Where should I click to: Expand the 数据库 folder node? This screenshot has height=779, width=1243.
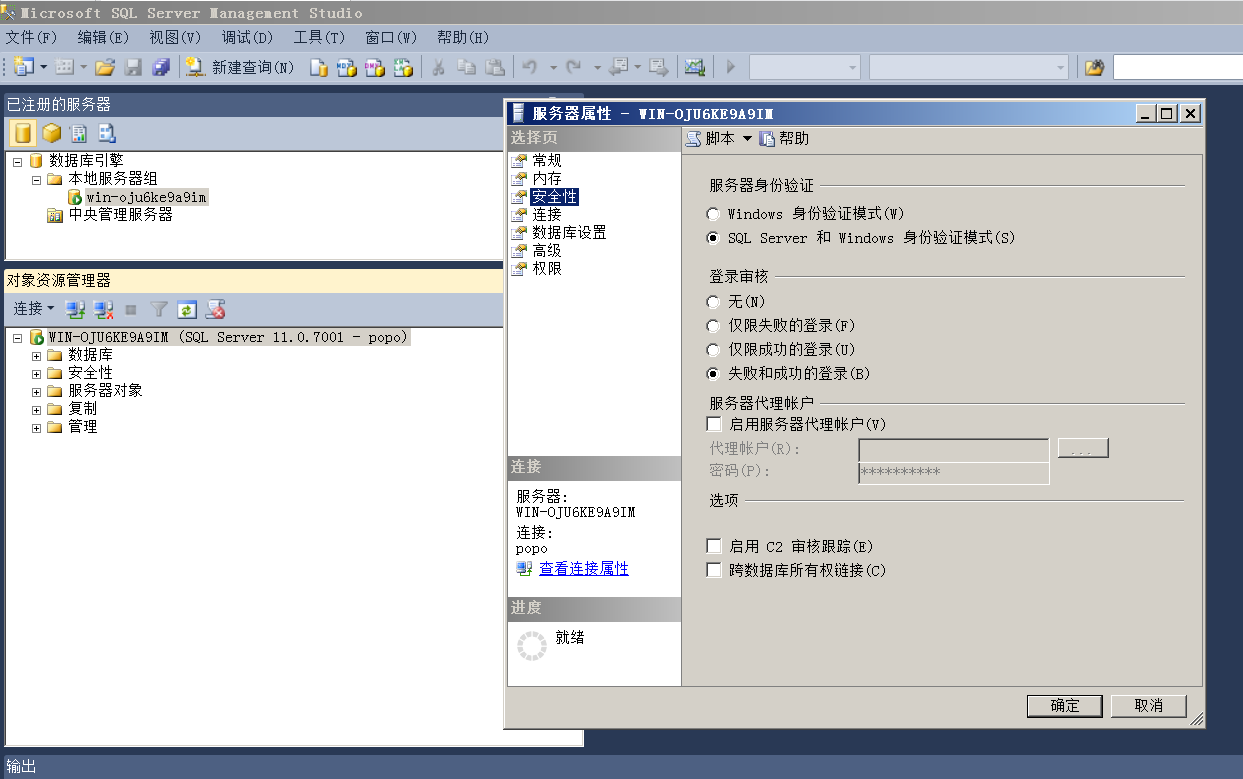point(37,355)
